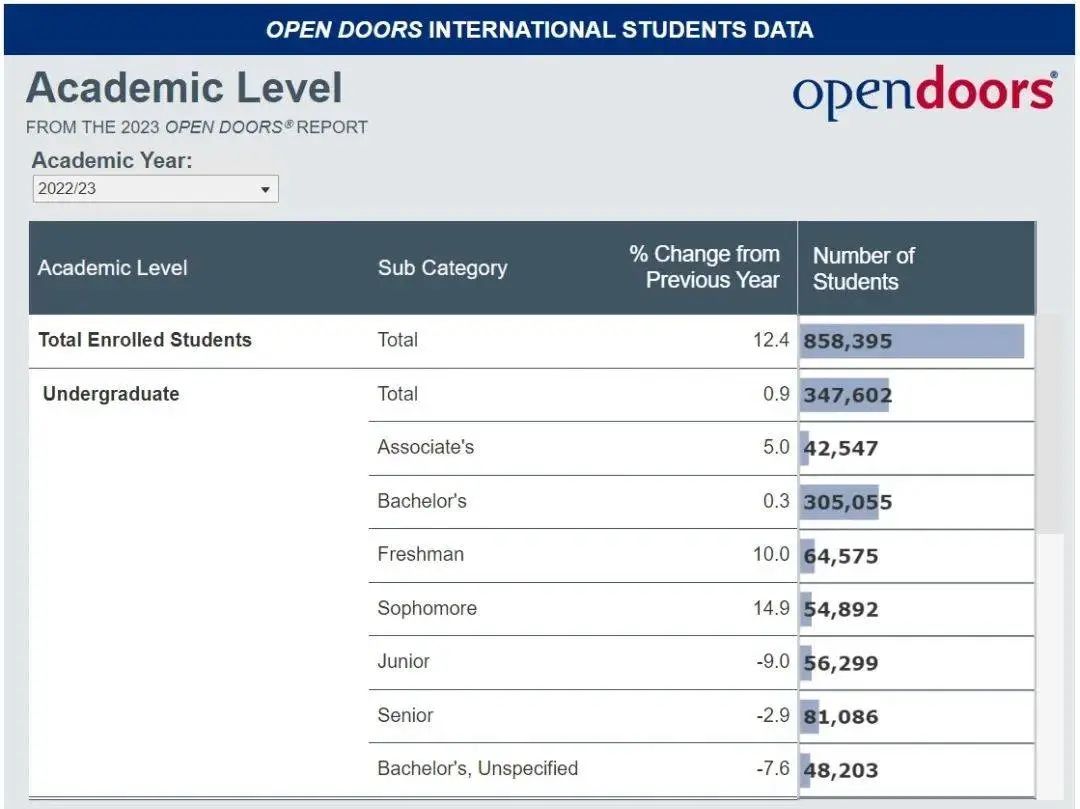Click the opendoors logo
The width and height of the screenshot is (1080, 809).
click(x=925, y=92)
